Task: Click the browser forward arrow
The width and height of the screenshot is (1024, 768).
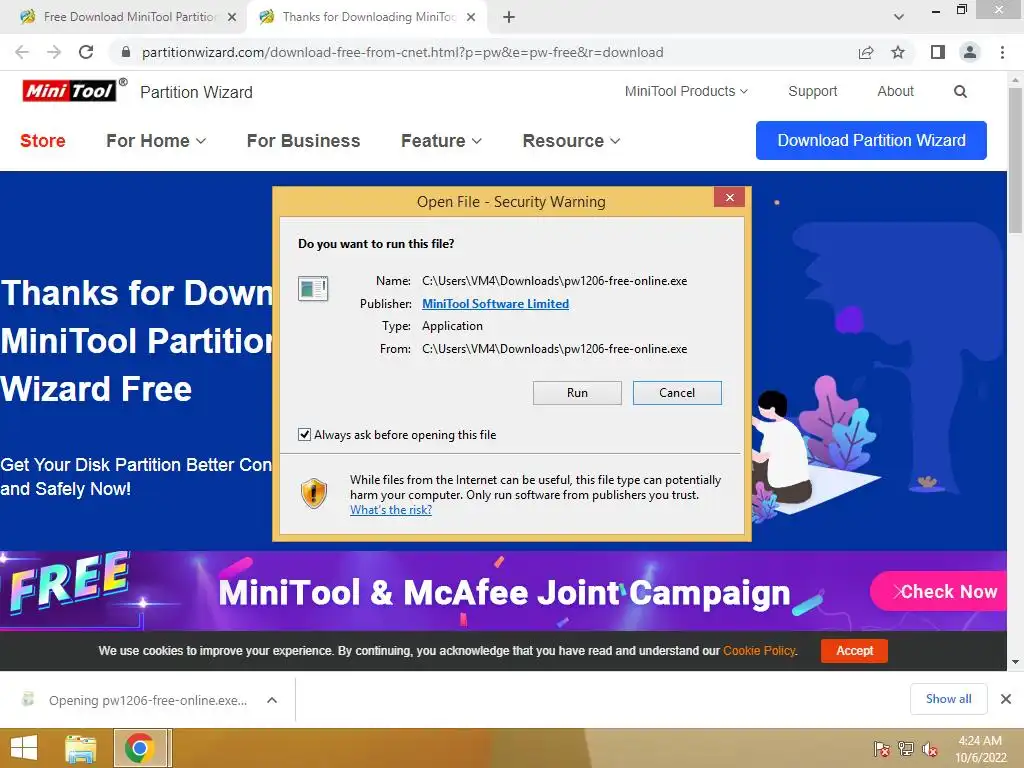Action: (x=54, y=52)
